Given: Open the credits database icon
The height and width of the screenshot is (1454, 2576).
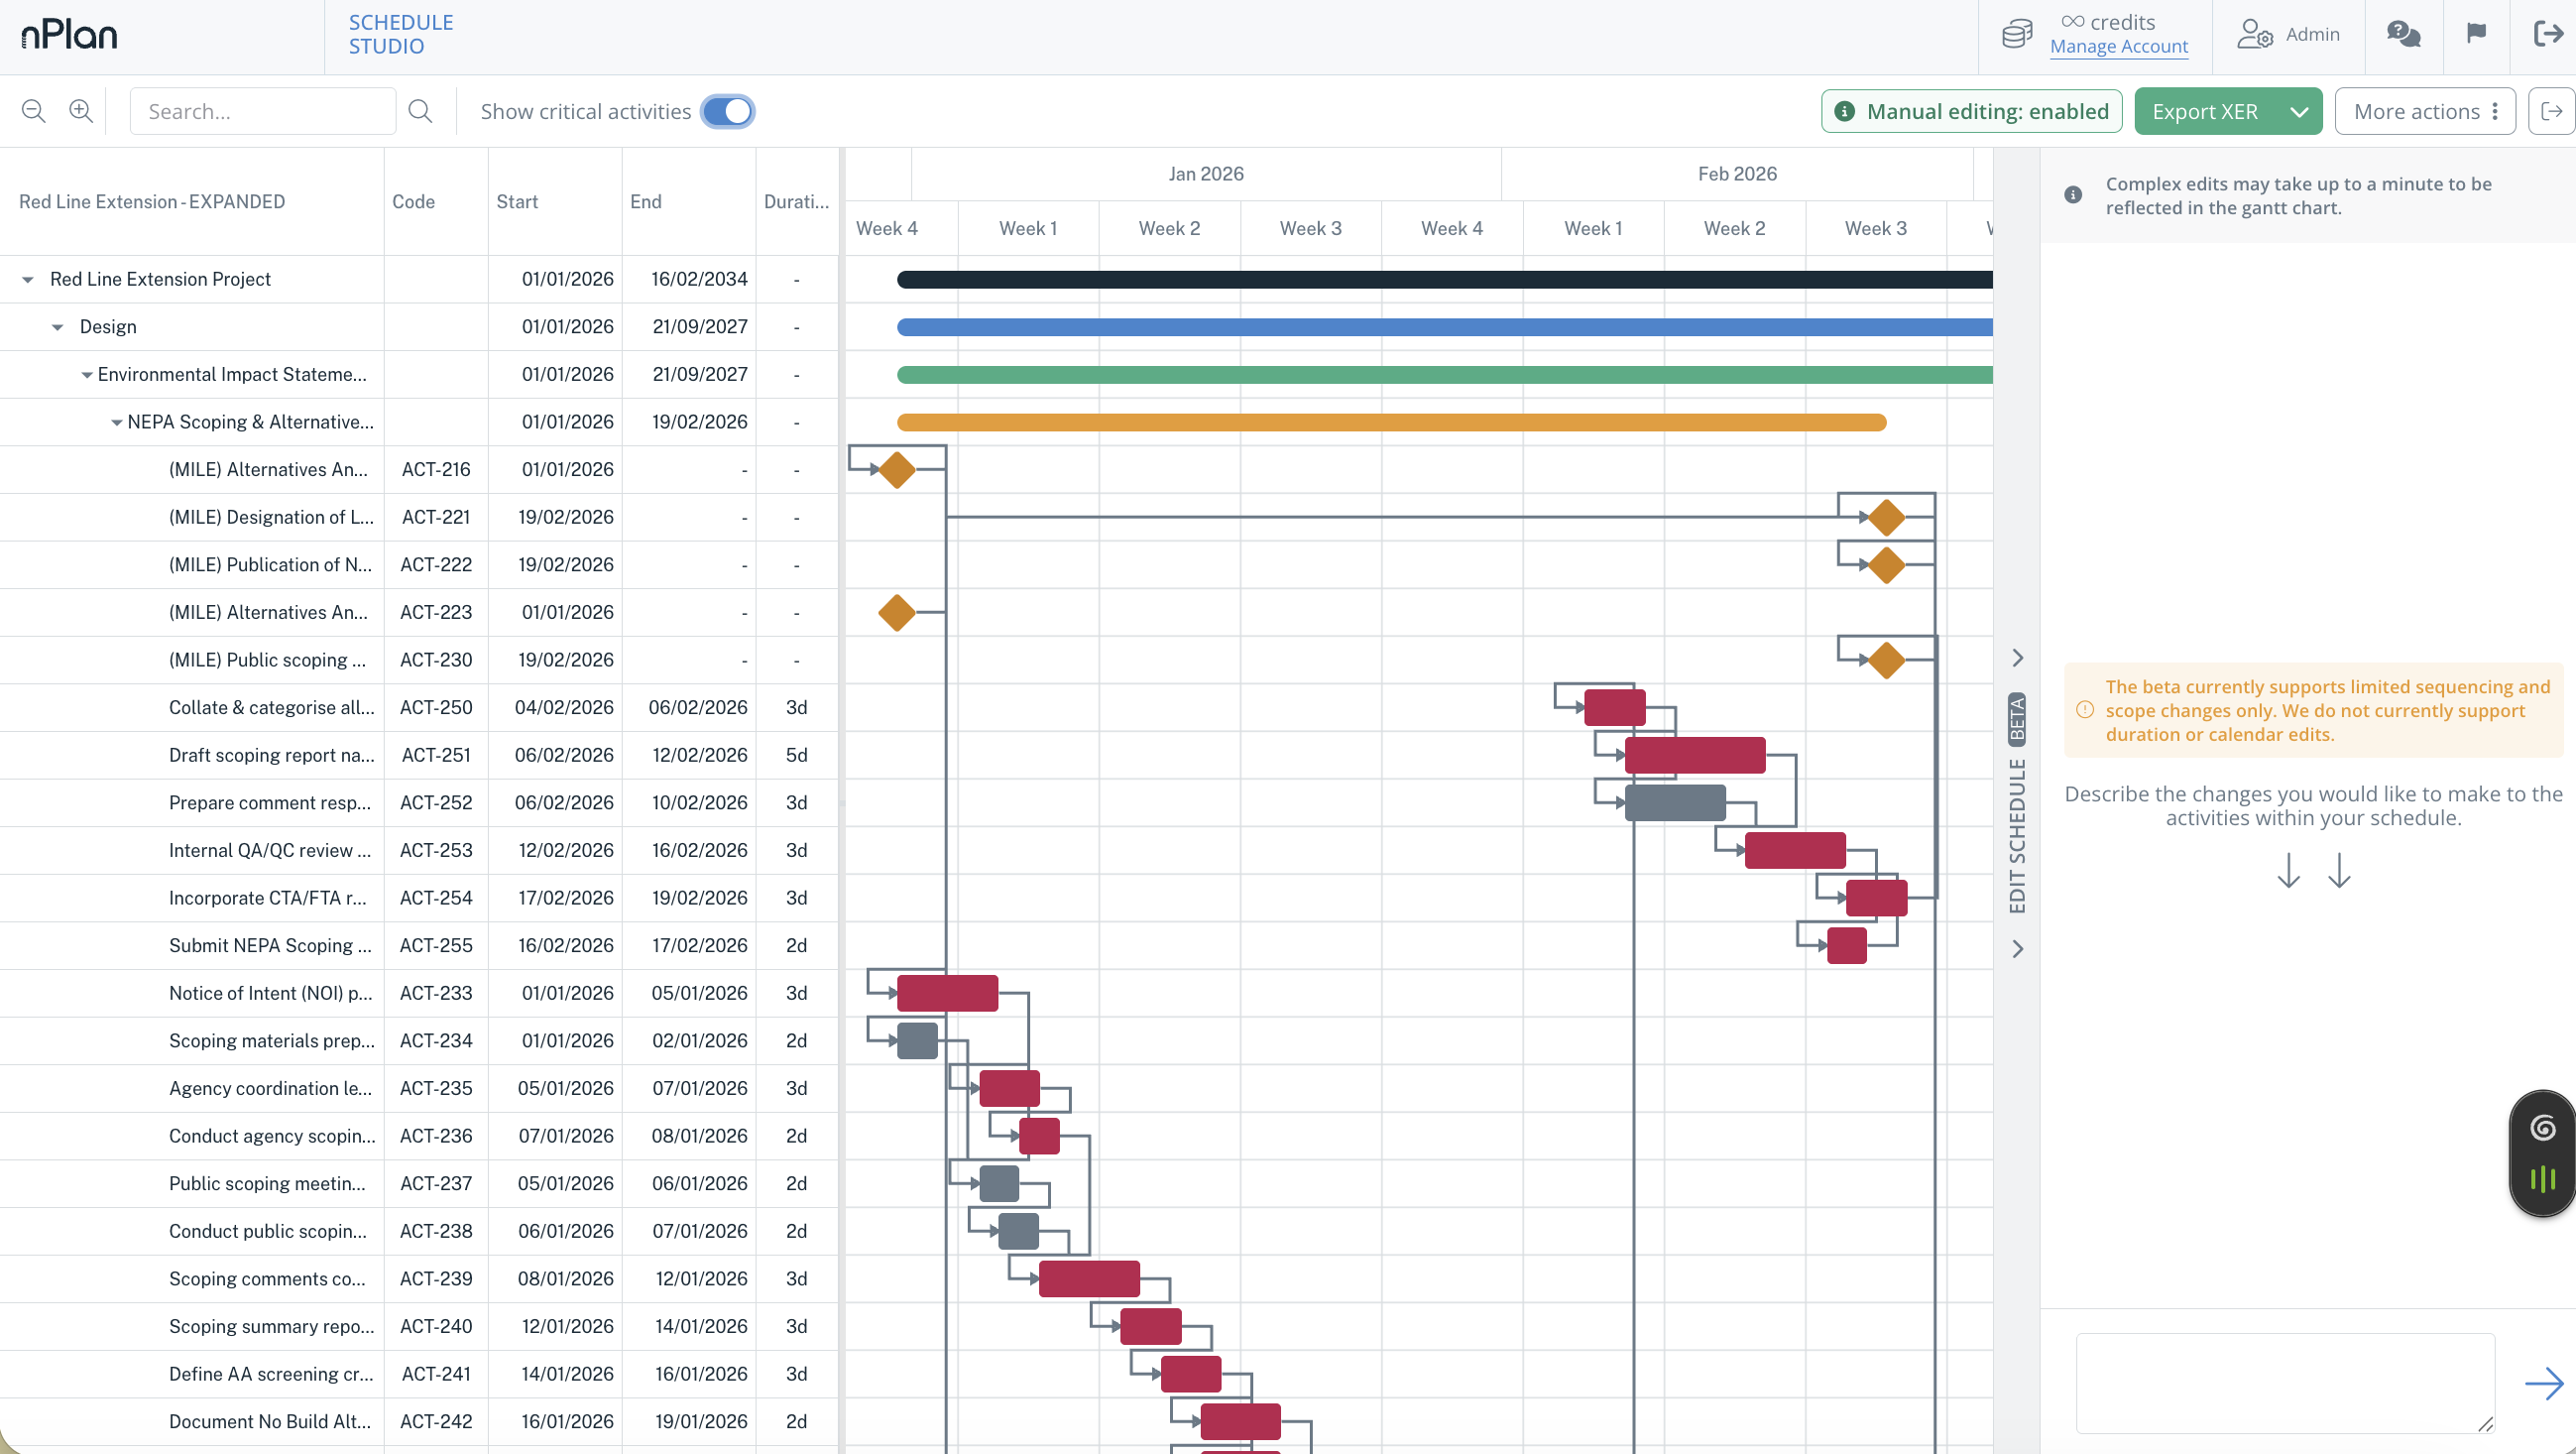Looking at the screenshot, I should tap(2017, 34).
